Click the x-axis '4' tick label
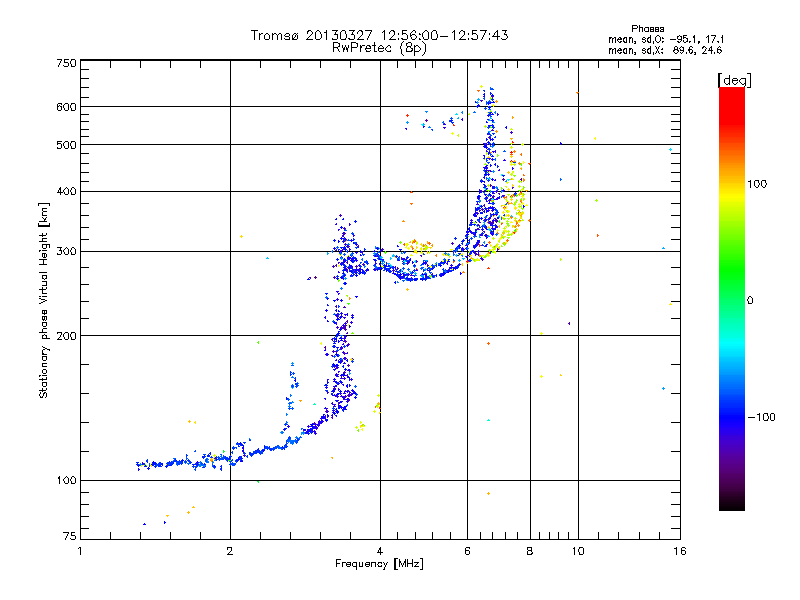800x600 pixels. click(x=380, y=551)
